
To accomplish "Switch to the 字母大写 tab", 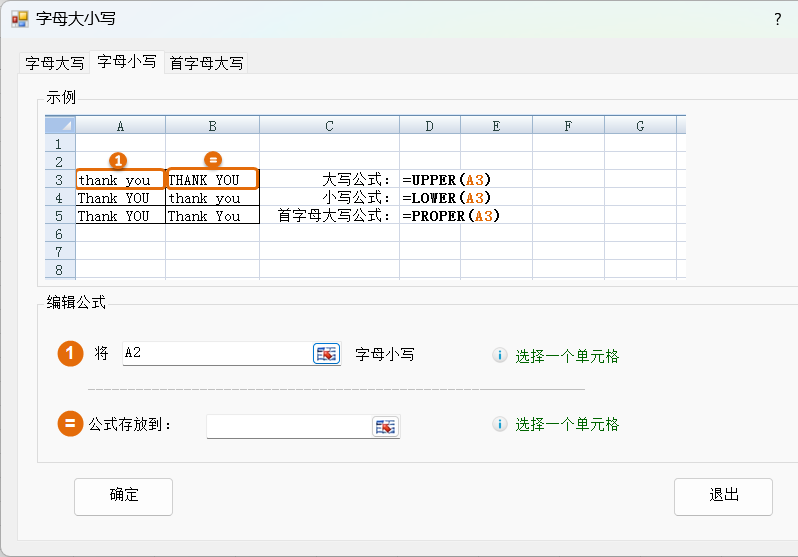I will tap(54, 63).
